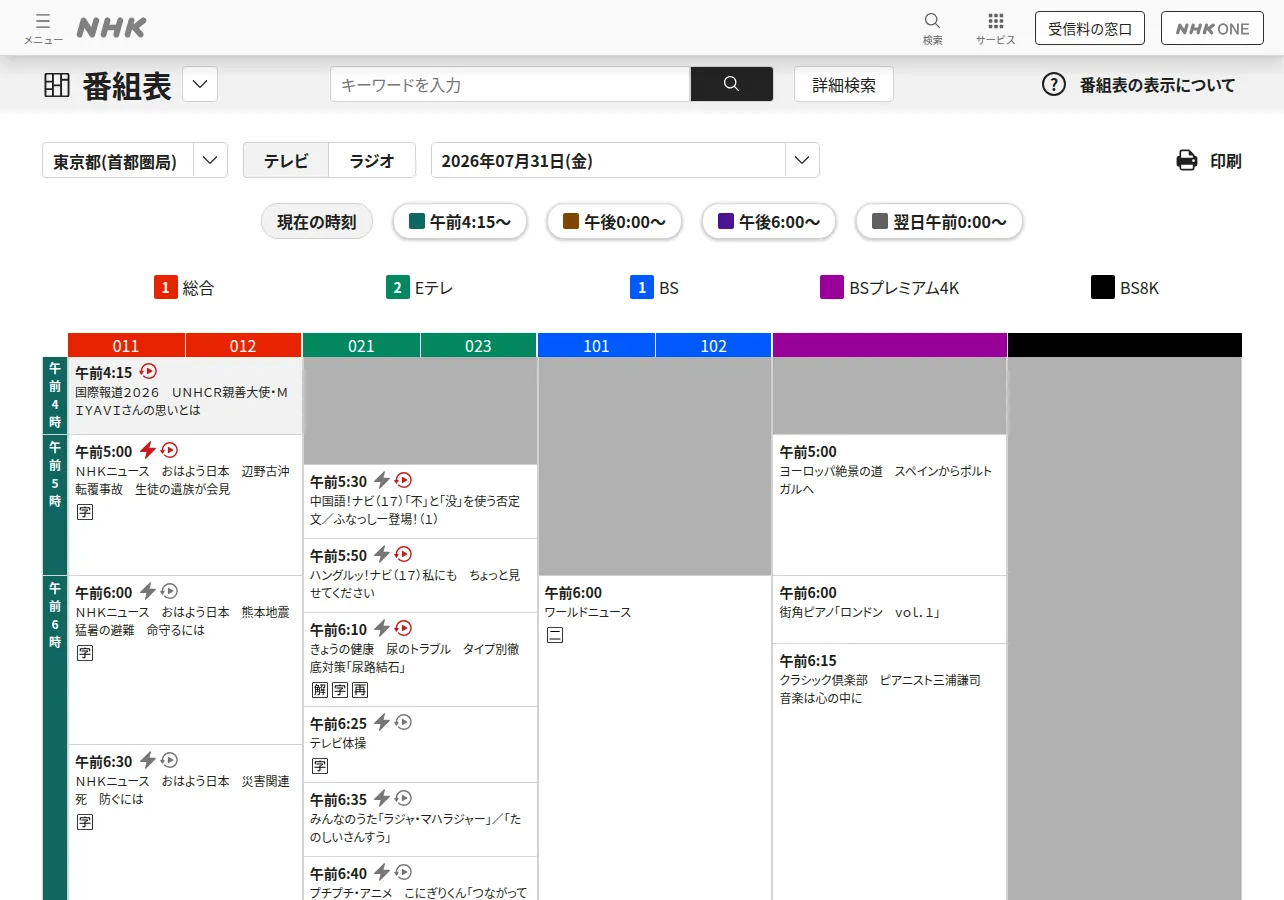
Task: Select the Eテレ channel label
Action: point(419,288)
